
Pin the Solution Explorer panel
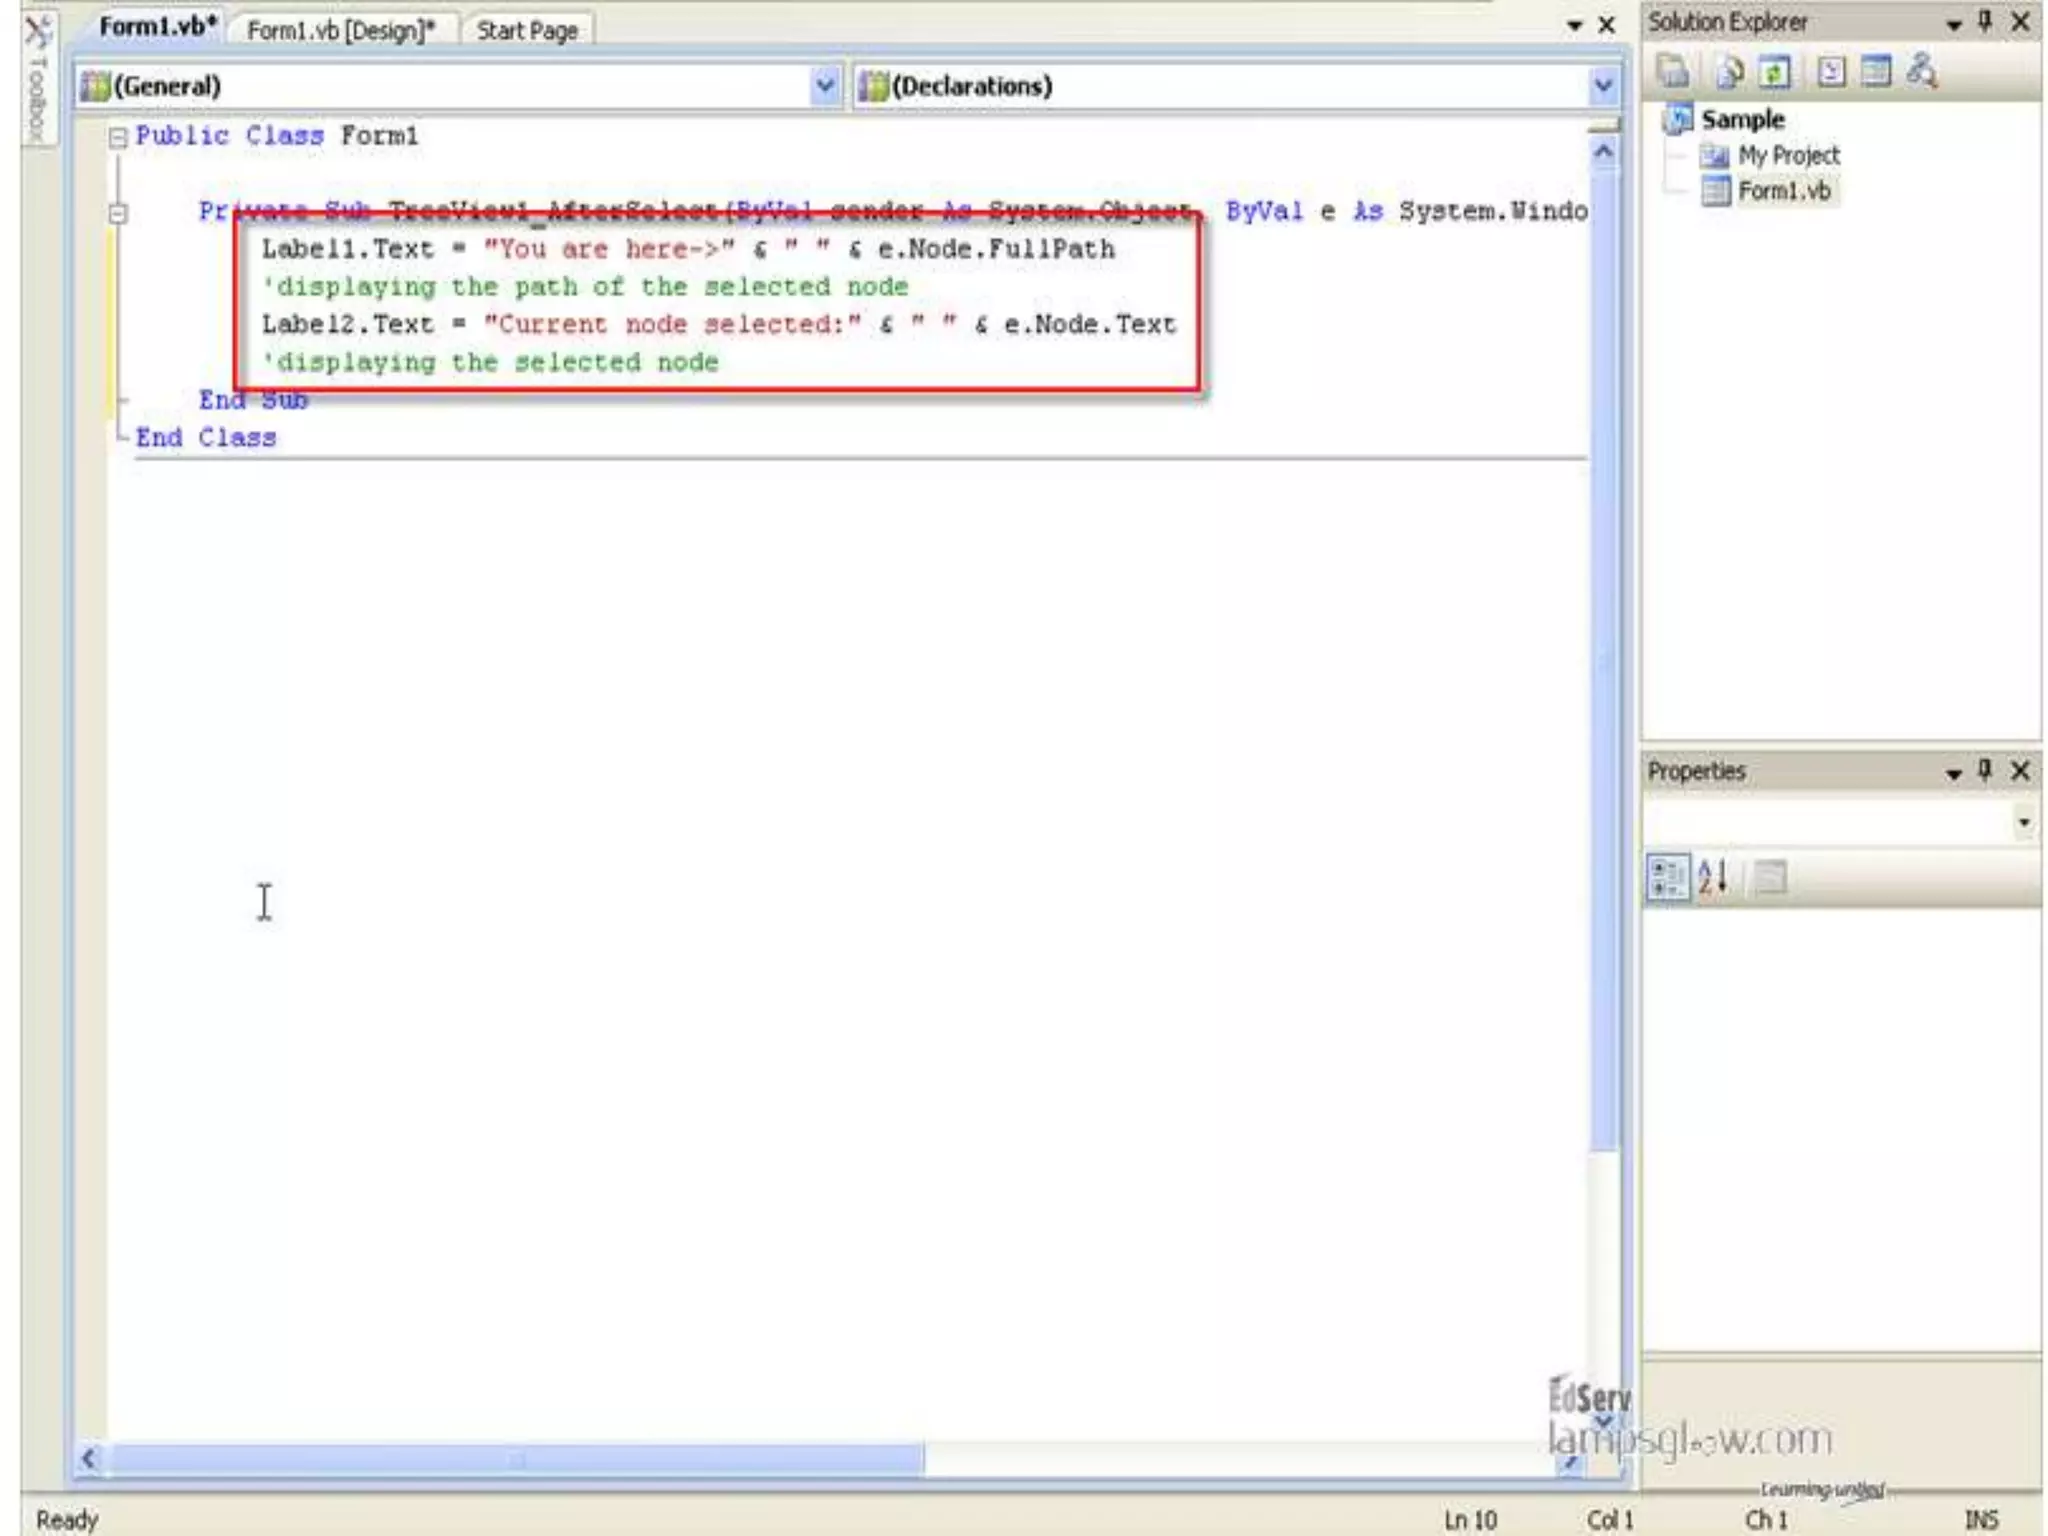coord(1986,21)
